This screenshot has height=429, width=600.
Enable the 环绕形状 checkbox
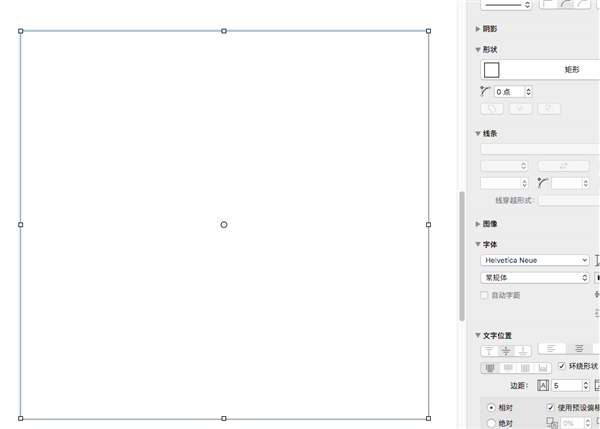[561, 366]
